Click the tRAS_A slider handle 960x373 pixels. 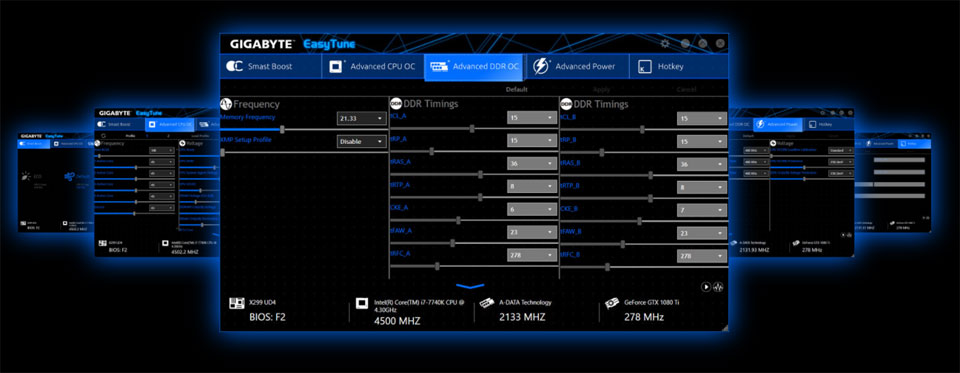click(480, 175)
